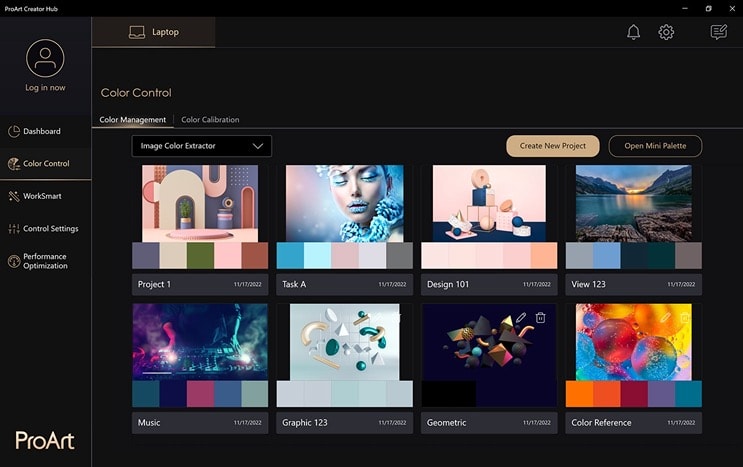The image size is (743, 467).
Task: Click the Color Control page heading
Action: click(x=136, y=93)
